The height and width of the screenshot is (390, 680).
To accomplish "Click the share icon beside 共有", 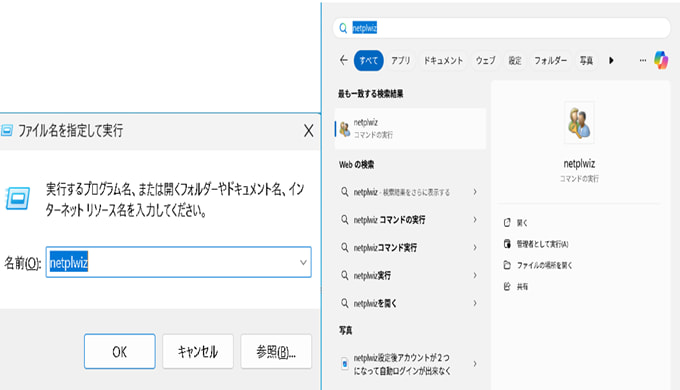I will click(x=507, y=286).
